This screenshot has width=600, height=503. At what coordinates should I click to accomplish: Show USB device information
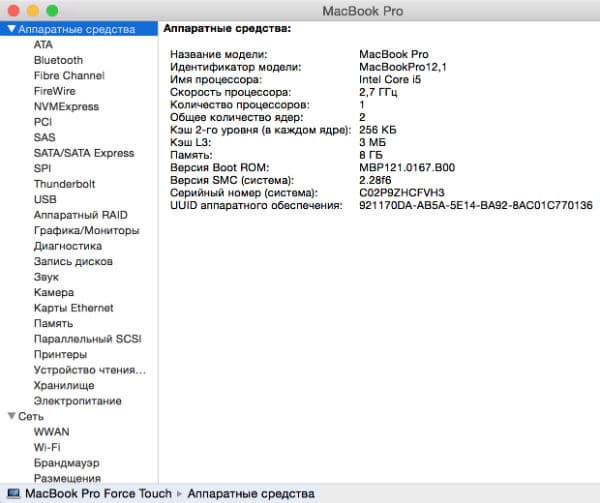point(45,199)
